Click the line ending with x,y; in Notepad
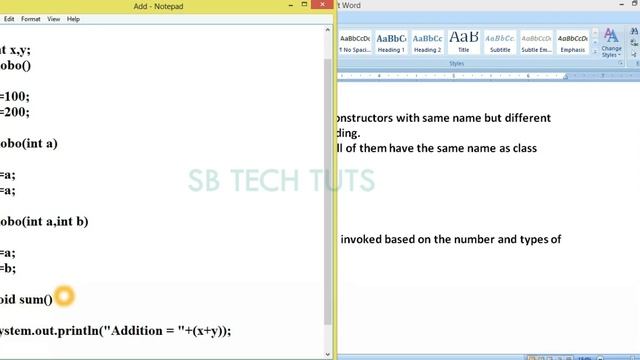Image resolution: width=640 pixels, height=360 pixels. tap(15, 50)
